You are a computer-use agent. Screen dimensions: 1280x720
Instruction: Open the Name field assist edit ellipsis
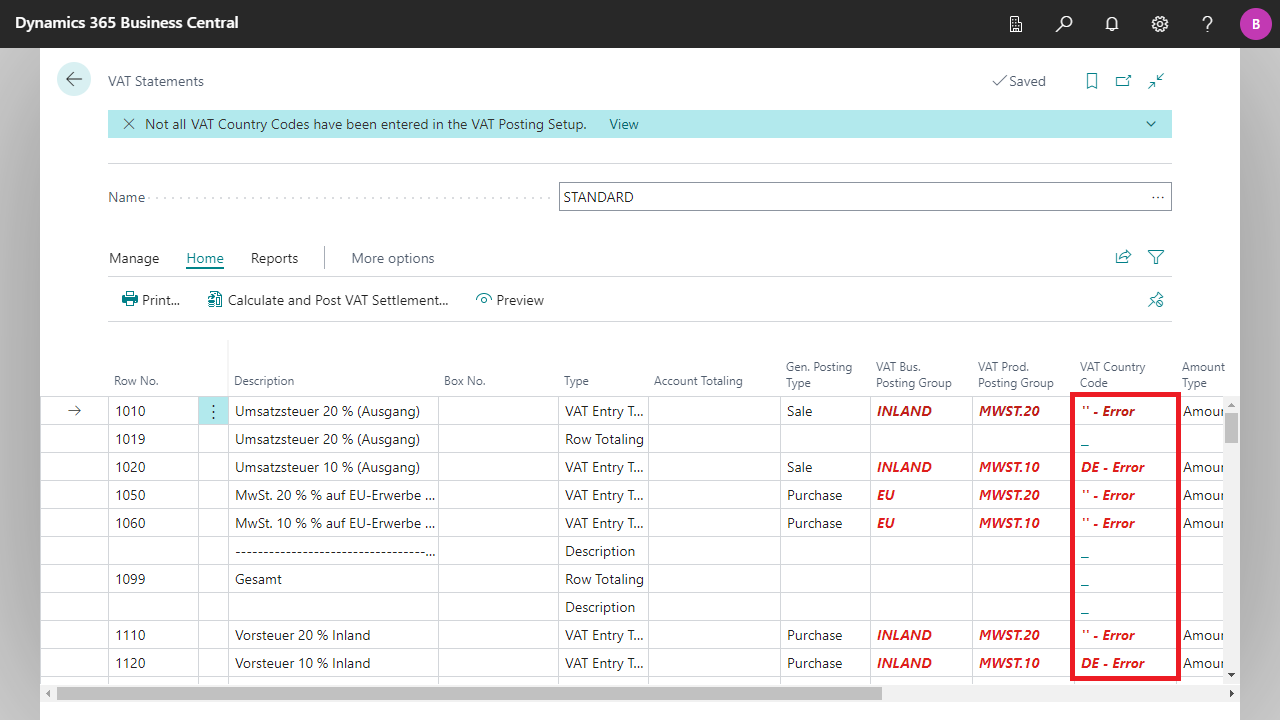pos(1158,197)
